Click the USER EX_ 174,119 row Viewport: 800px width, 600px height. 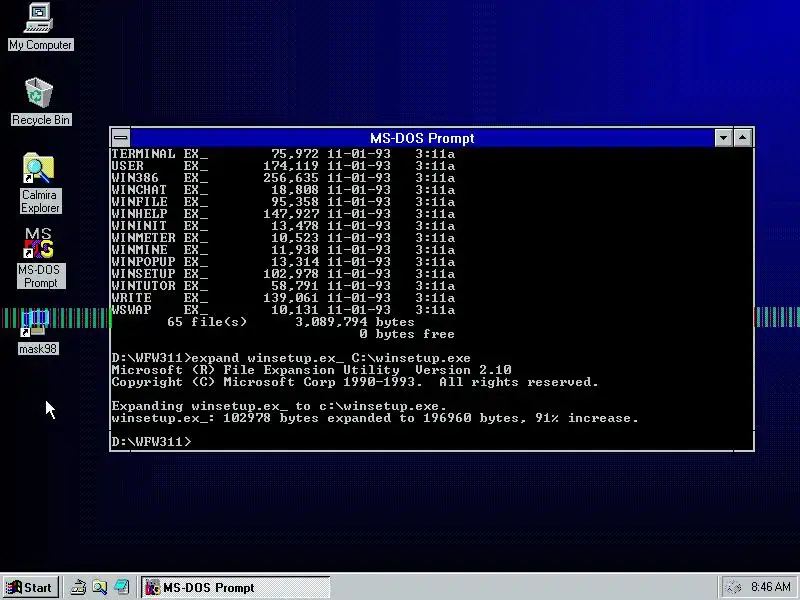(x=283, y=166)
